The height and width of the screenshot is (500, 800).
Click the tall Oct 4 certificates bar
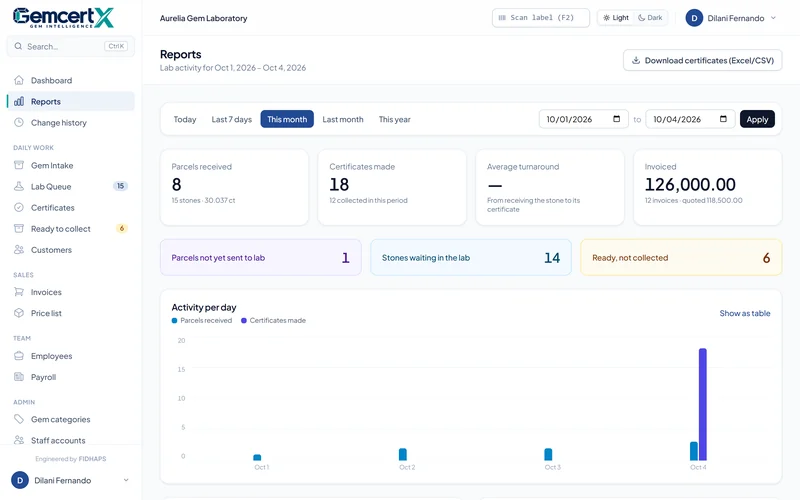703,404
